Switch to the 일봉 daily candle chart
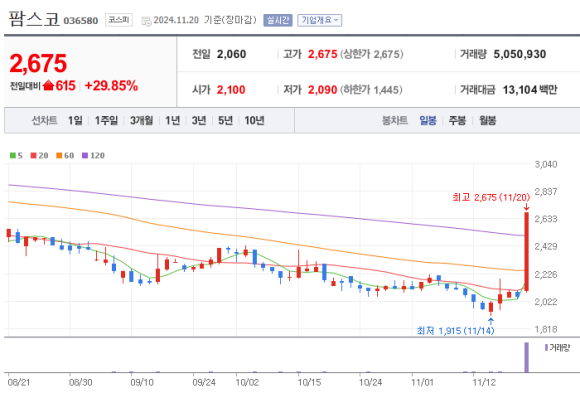This screenshot has width=580, height=393. 428,120
